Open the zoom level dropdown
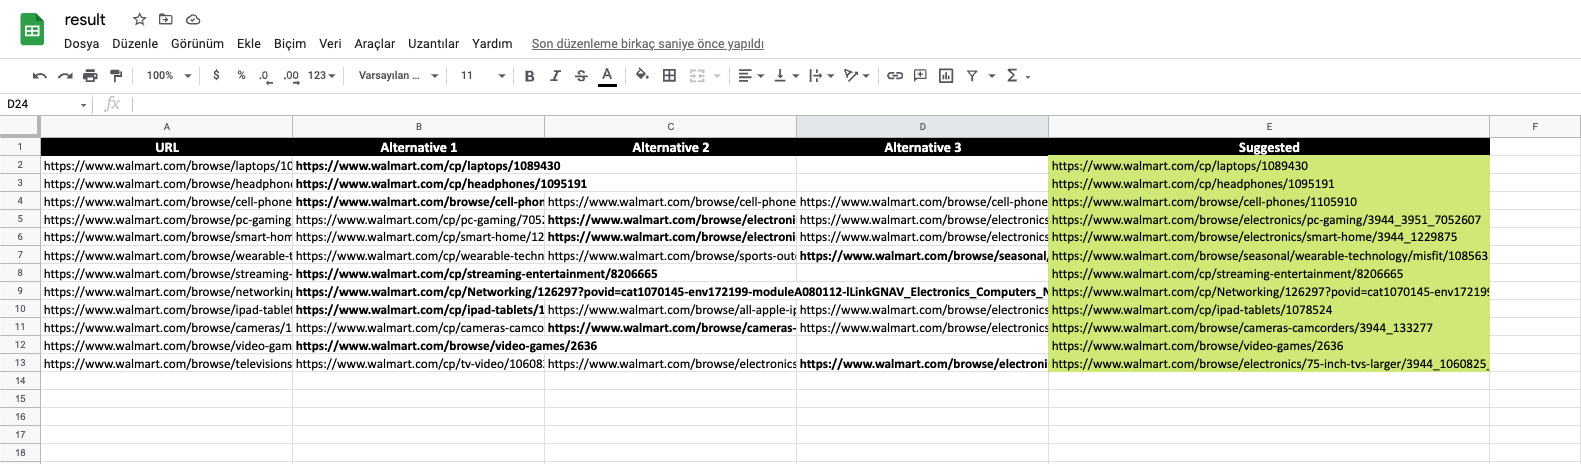 [169, 76]
